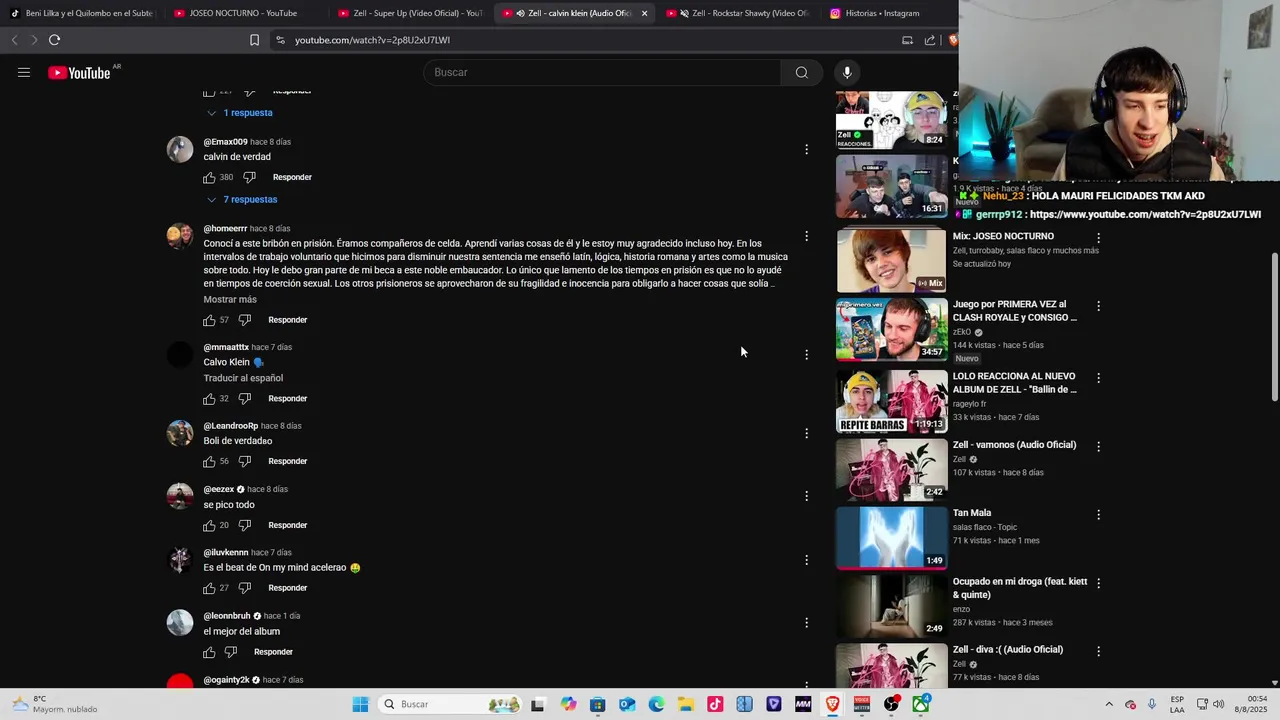The width and height of the screenshot is (1280, 720).
Task: Like the comment by @homeerrr
Action: [209, 320]
